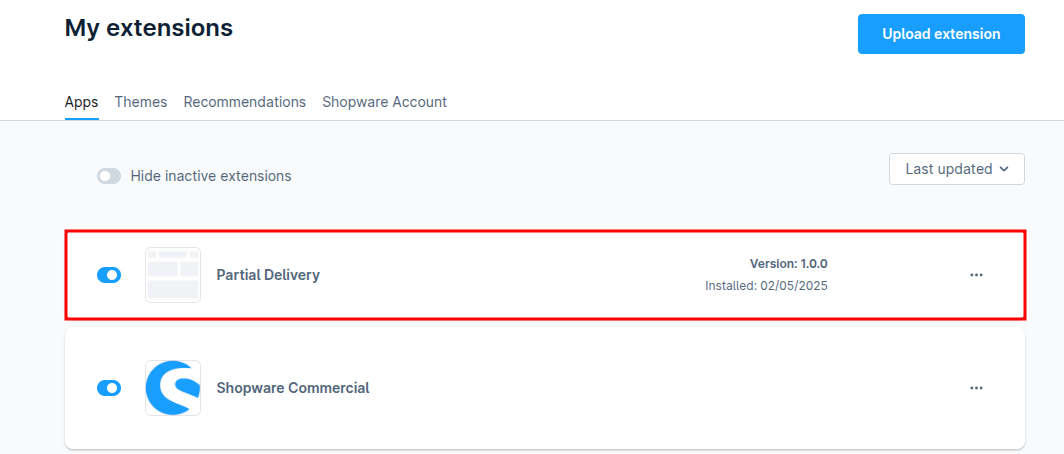The image size is (1064, 454).
Task: Enable the Hide inactive extensions switch
Action: click(x=109, y=176)
